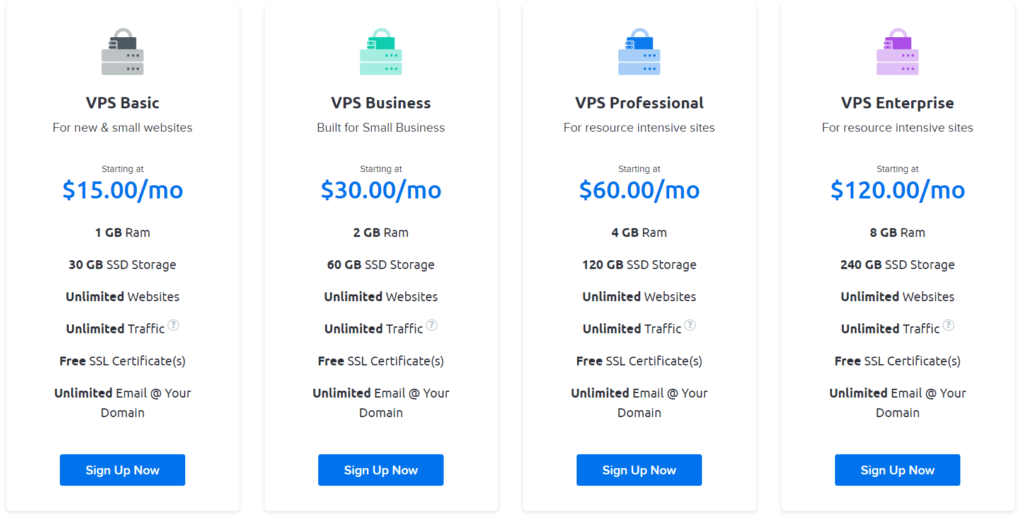Click the $15.00/mo price

pyautogui.click(x=122, y=190)
